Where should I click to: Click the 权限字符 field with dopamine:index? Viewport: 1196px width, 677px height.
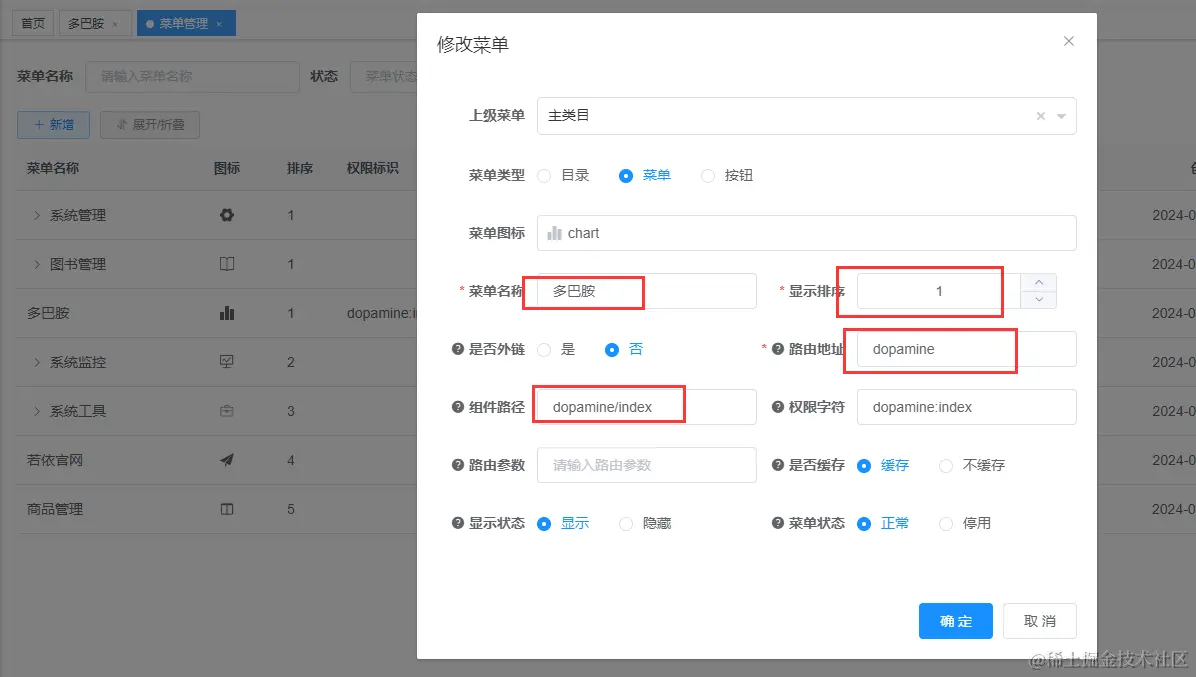966,407
